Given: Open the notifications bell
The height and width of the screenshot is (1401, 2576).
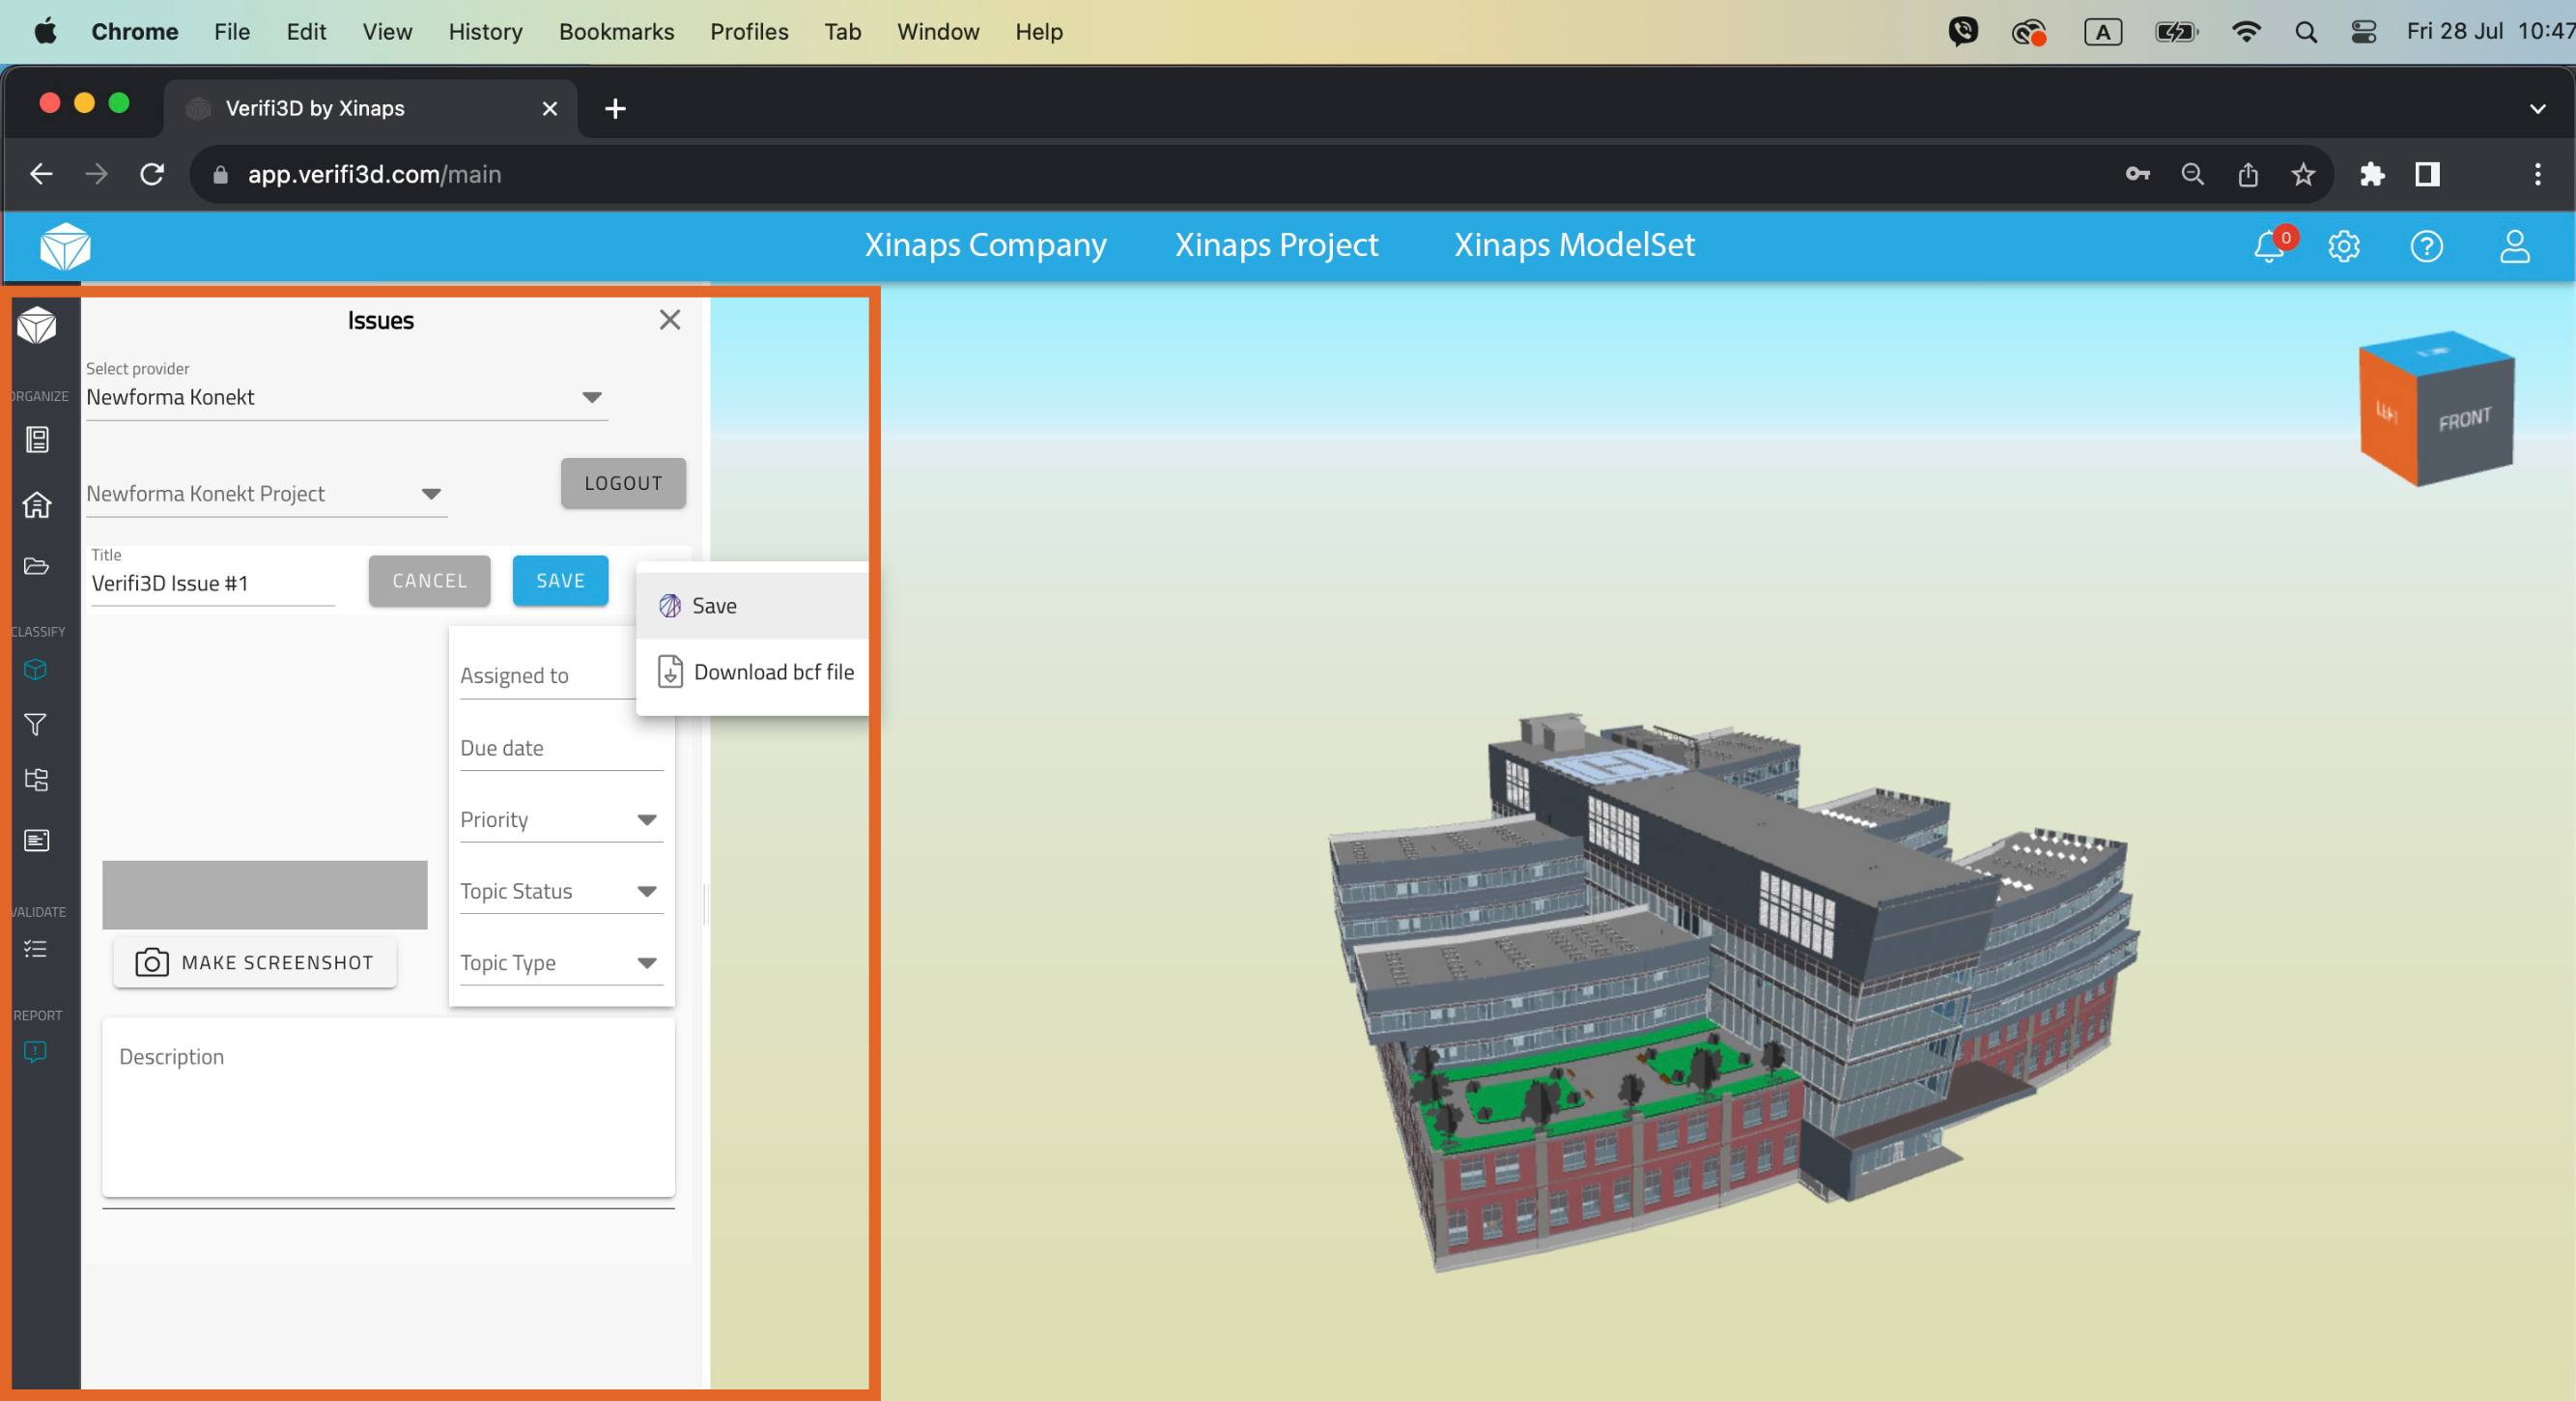Looking at the screenshot, I should point(2268,246).
